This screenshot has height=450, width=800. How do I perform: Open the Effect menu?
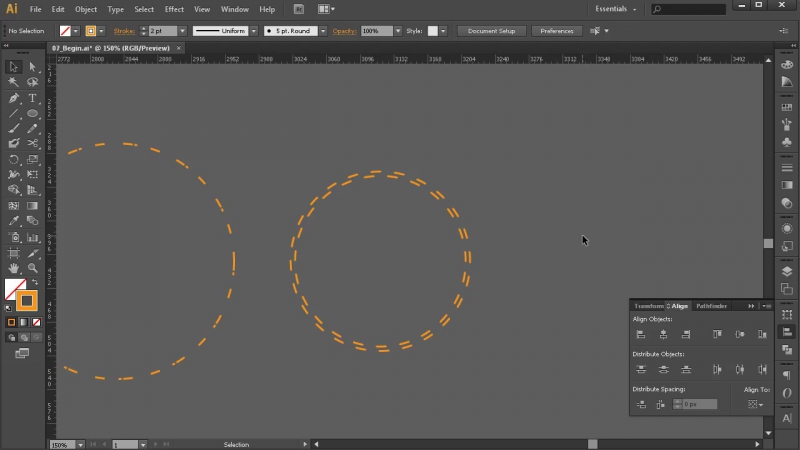pos(174,9)
